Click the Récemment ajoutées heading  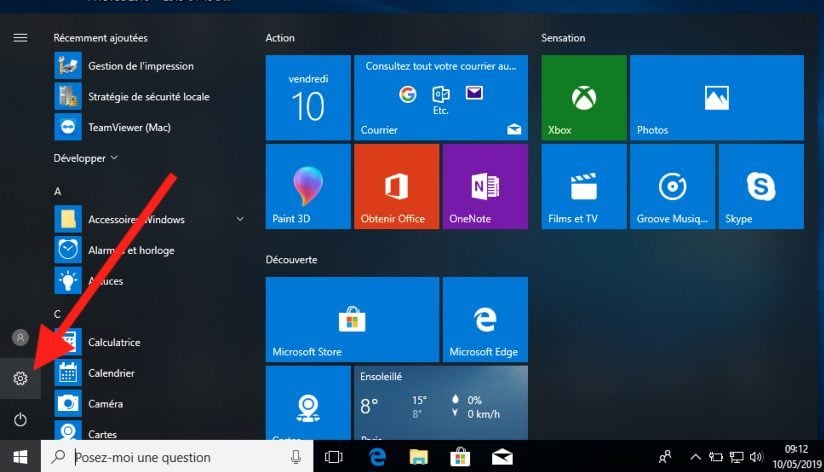click(x=100, y=38)
